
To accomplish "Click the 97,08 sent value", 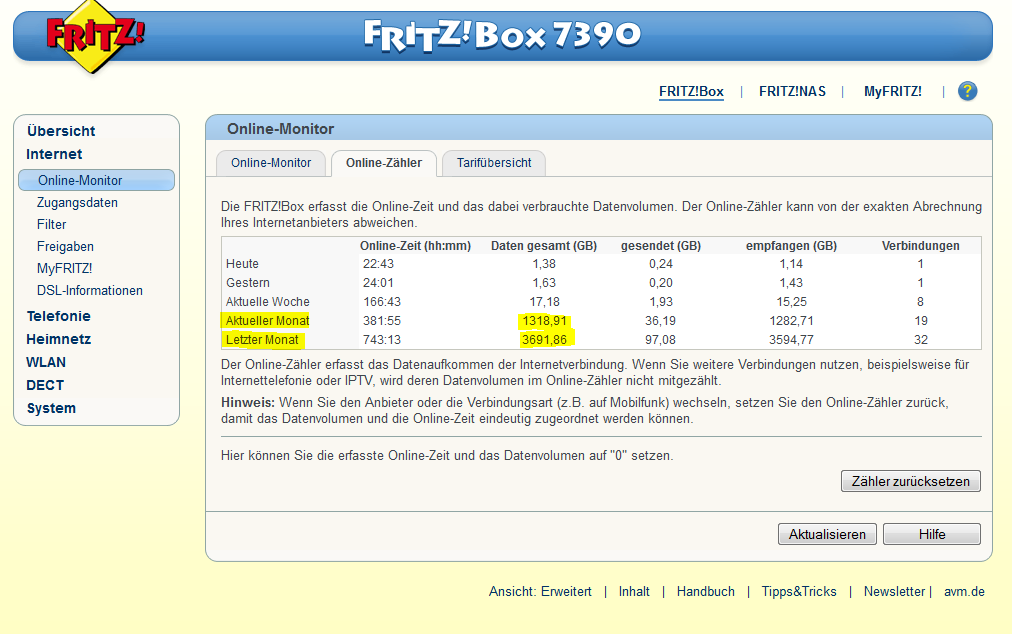I will point(660,340).
